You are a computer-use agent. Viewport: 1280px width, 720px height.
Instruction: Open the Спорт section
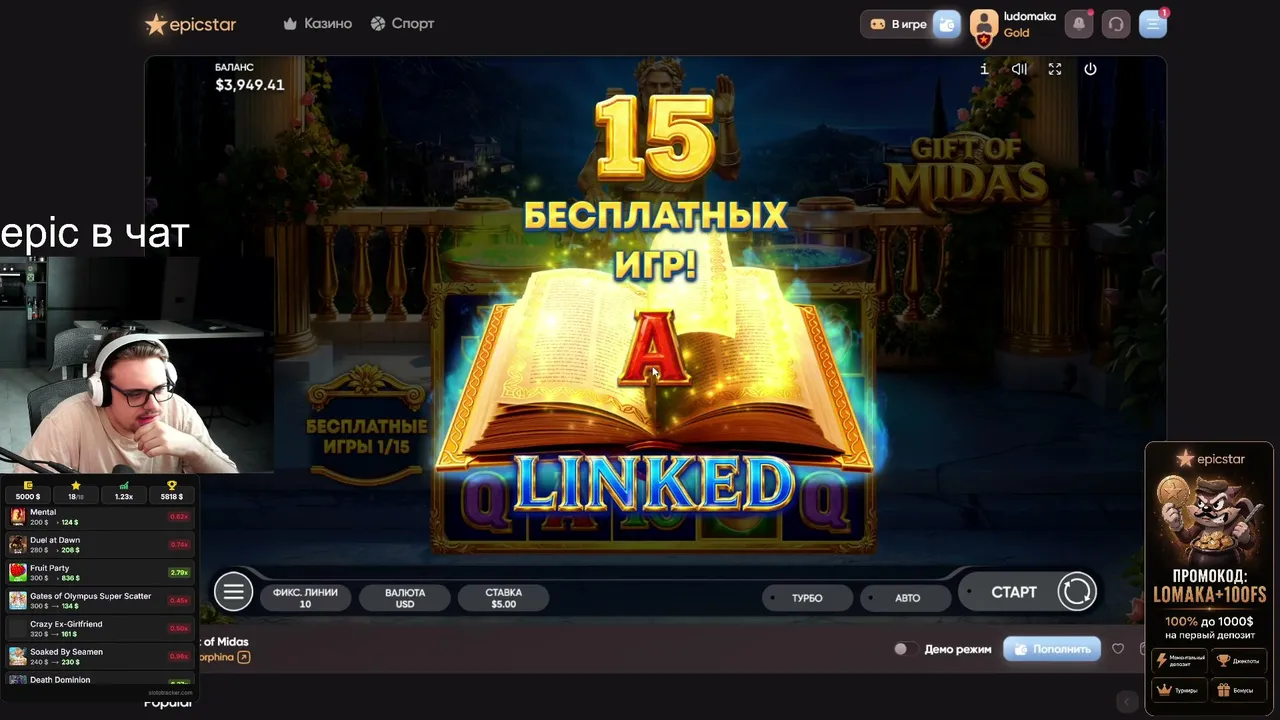click(402, 23)
